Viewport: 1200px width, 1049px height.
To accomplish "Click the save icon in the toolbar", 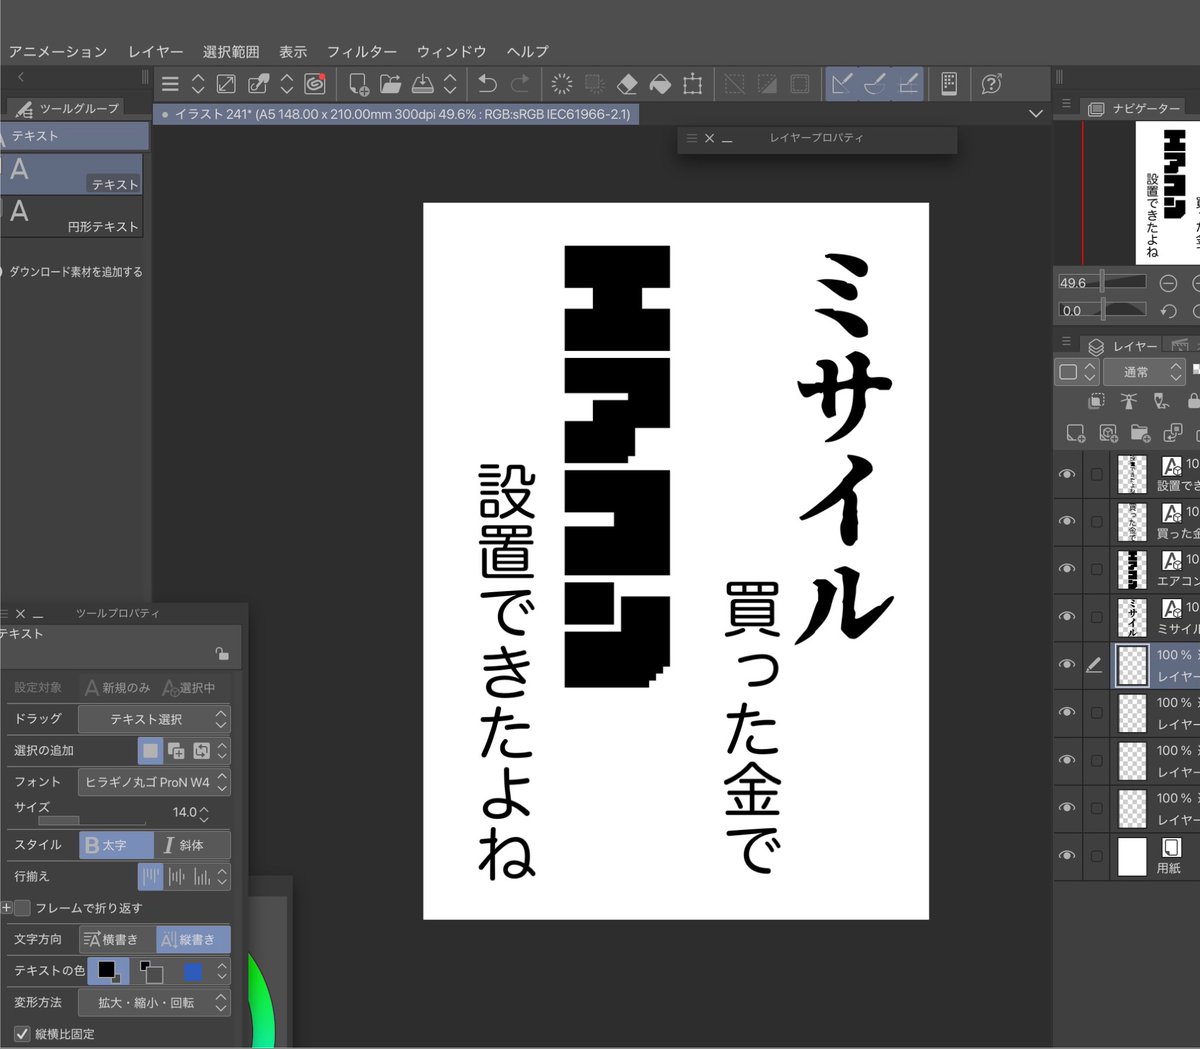I will click(424, 84).
